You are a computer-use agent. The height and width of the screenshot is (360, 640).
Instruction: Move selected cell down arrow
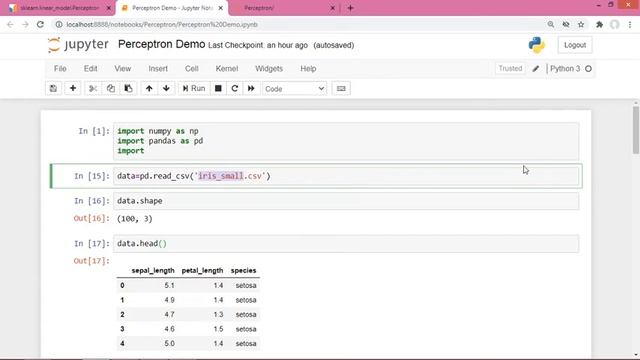pyautogui.click(x=166, y=89)
